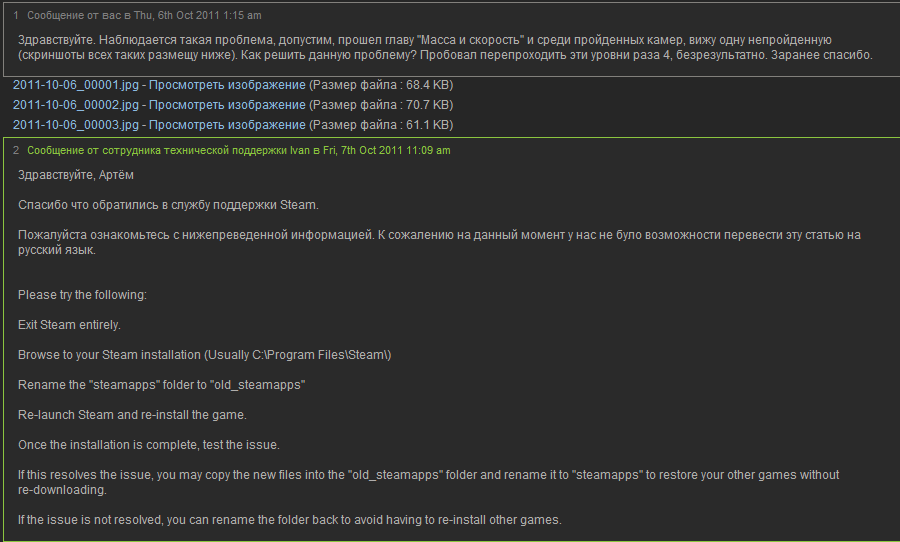
Task: Click the 'Re-launch Steam and re-install' line
Action: click(x=132, y=415)
